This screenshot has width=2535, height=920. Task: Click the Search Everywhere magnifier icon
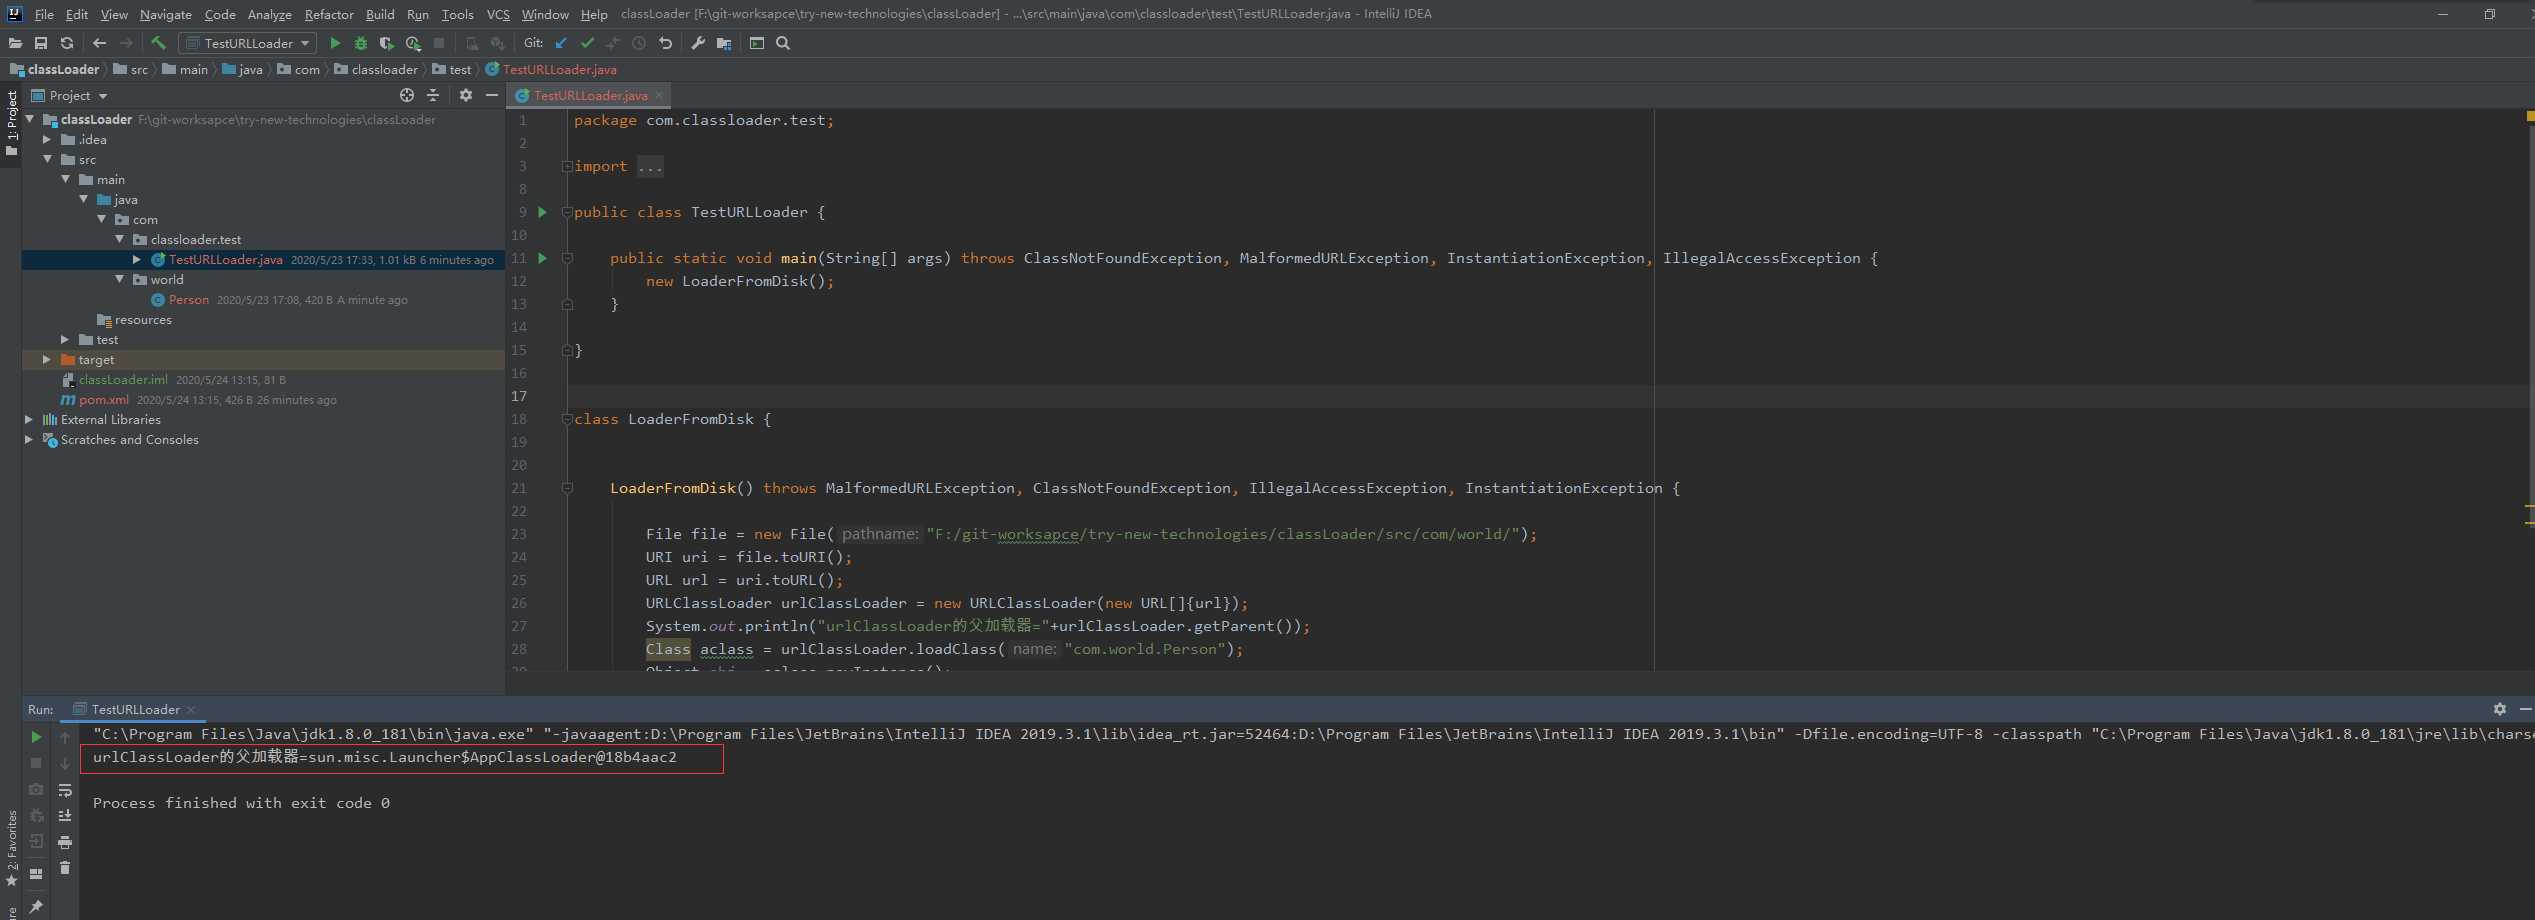click(783, 43)
